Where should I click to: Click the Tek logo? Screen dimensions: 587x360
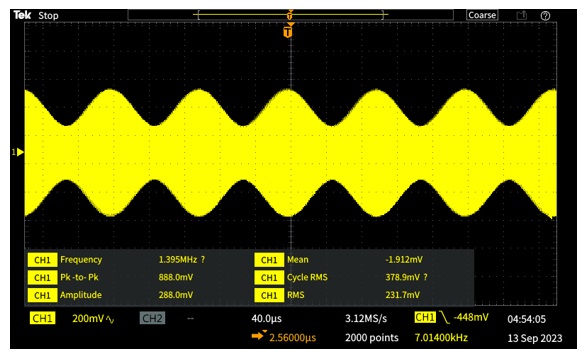click(x=22, y=15)
